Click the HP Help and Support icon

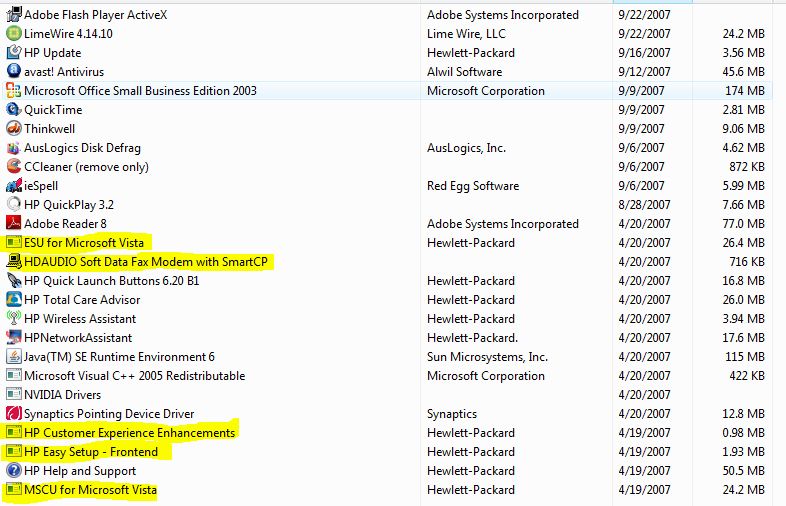point(14,470)
